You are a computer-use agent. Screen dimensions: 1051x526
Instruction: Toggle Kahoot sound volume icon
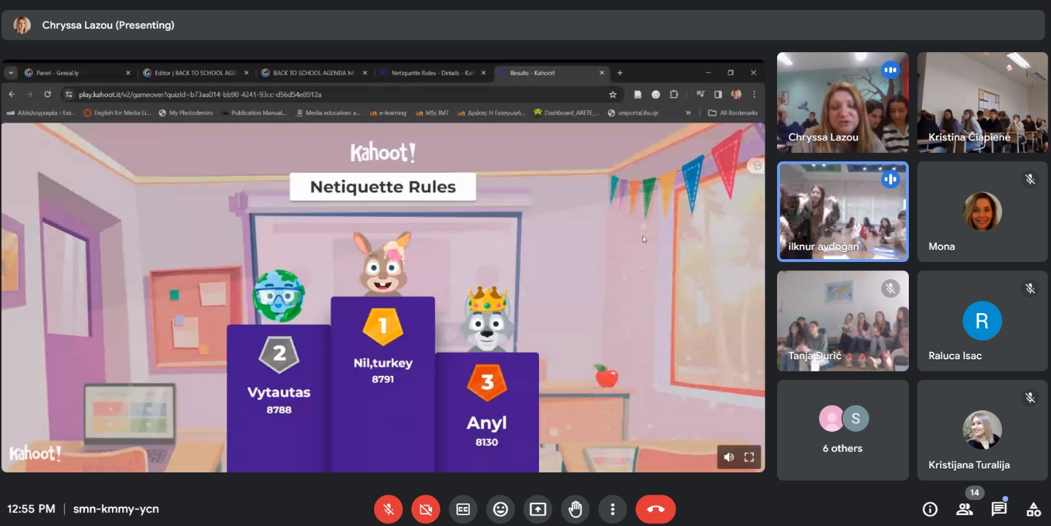click(729, 457)
